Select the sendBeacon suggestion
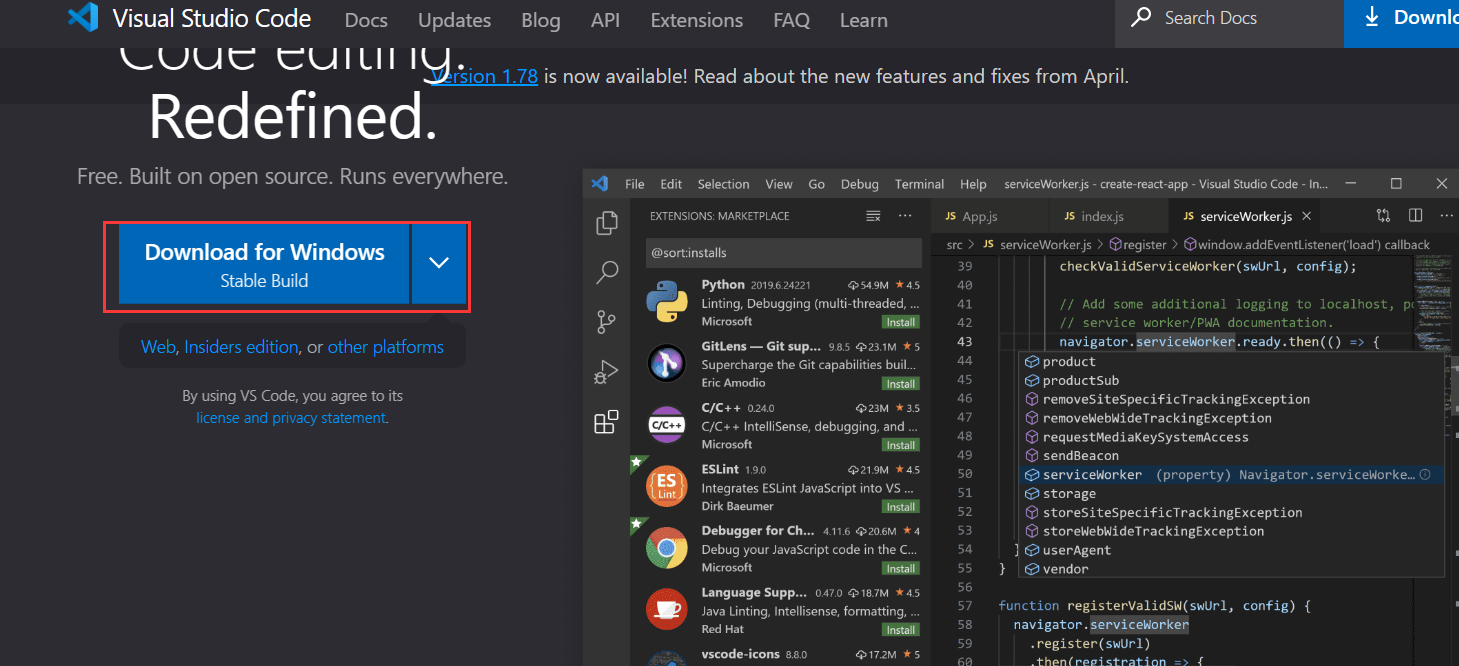The height and width of the screenshot is (666, 1459). (x=1231, y=456)
